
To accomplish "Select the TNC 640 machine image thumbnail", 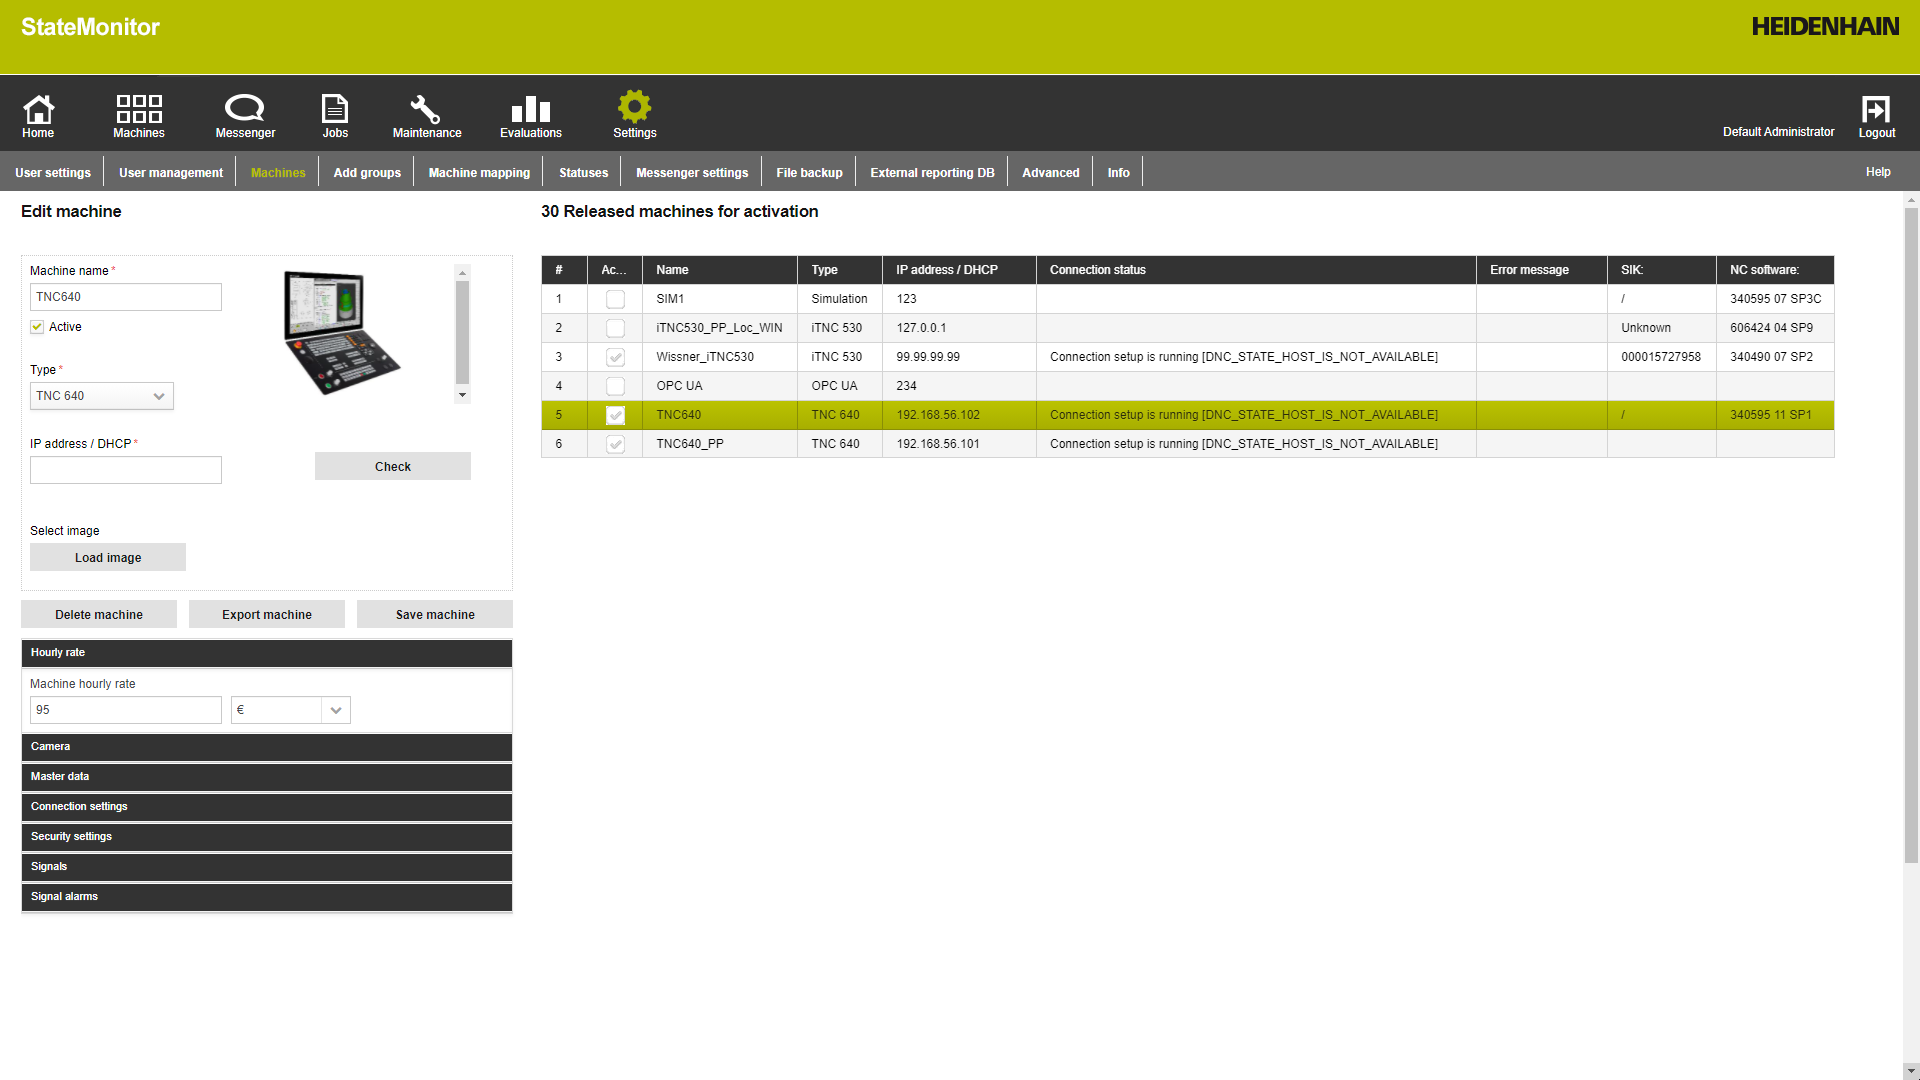I will tap(342, 332).
